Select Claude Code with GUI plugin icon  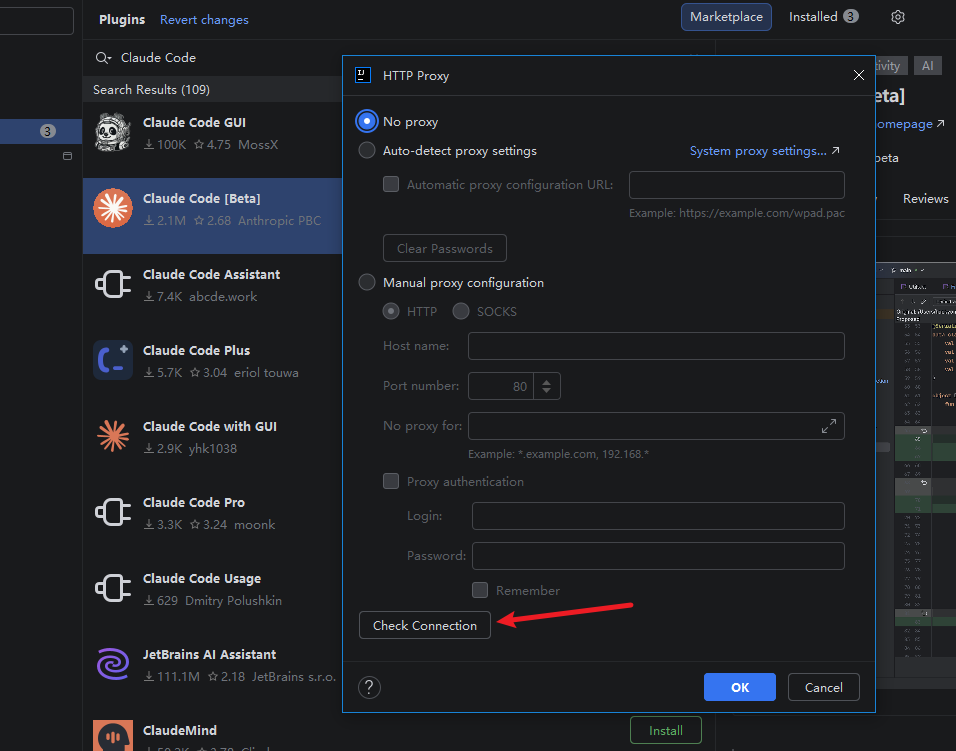(113, 436)
